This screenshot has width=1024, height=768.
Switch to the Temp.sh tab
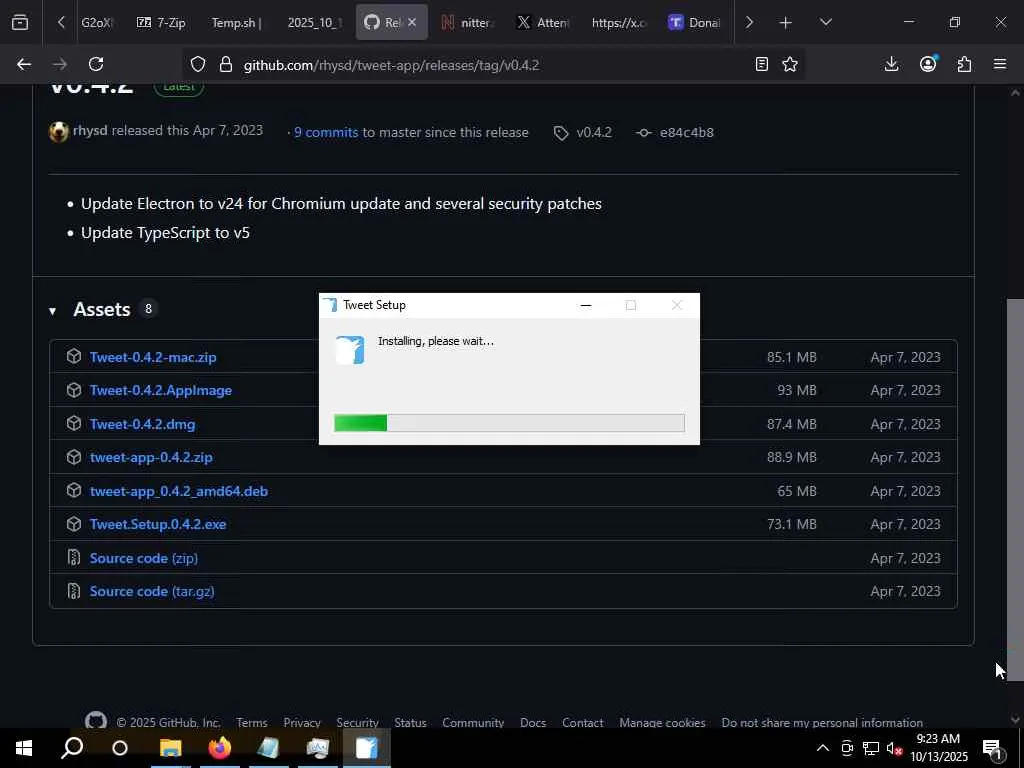236,22
